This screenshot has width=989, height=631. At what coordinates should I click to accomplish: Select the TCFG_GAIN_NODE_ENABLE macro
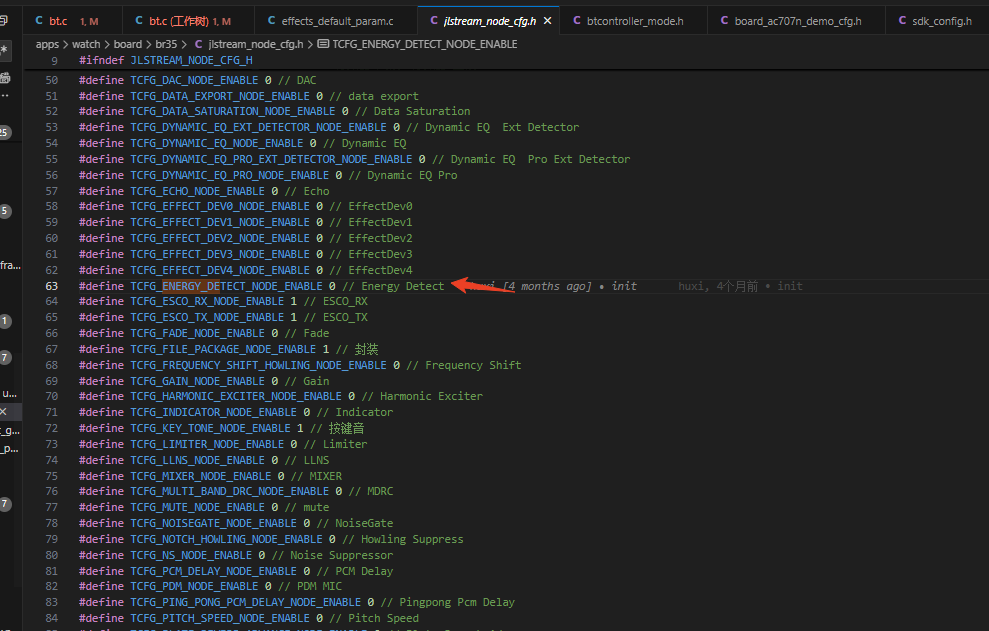tap(197, 381)
